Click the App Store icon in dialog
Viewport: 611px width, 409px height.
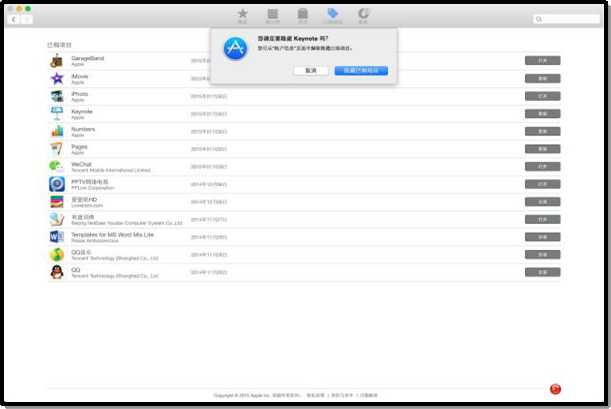(235, 50)
